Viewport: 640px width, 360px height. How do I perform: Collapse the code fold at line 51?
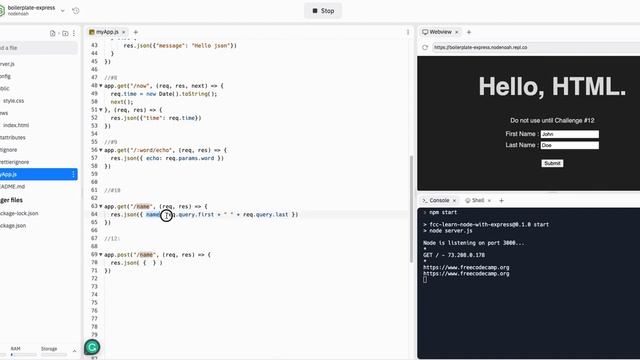(101, 110)
